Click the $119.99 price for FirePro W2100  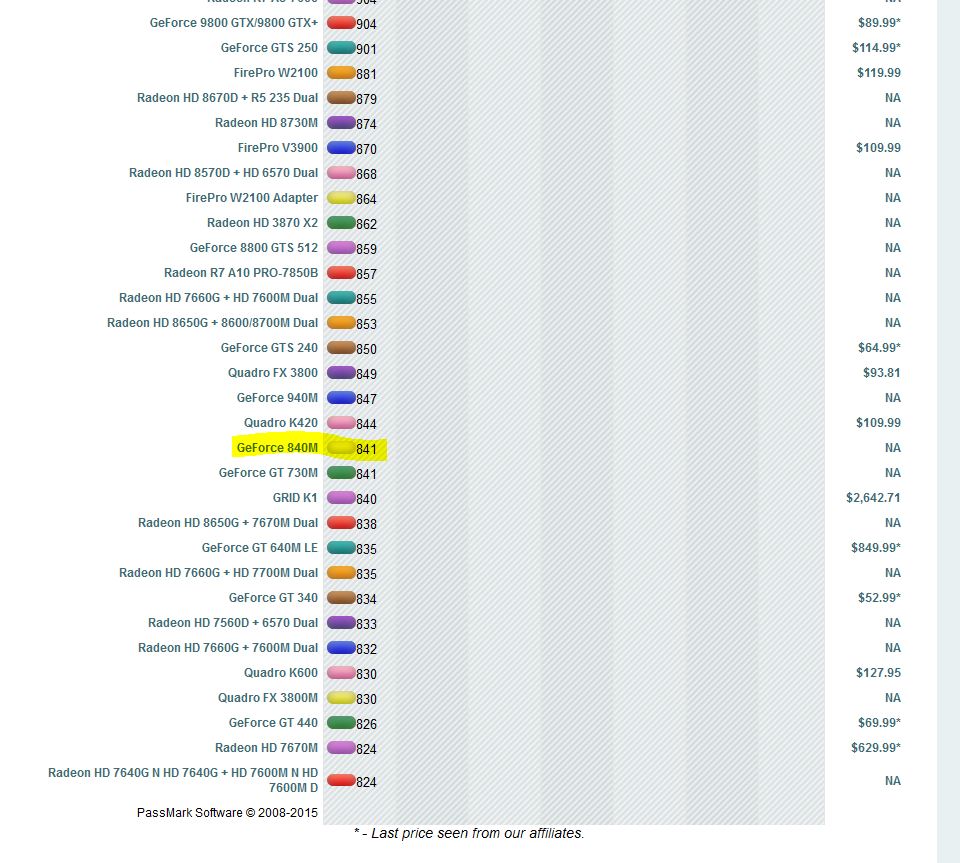pyautogui.click(x=879, y=73)
